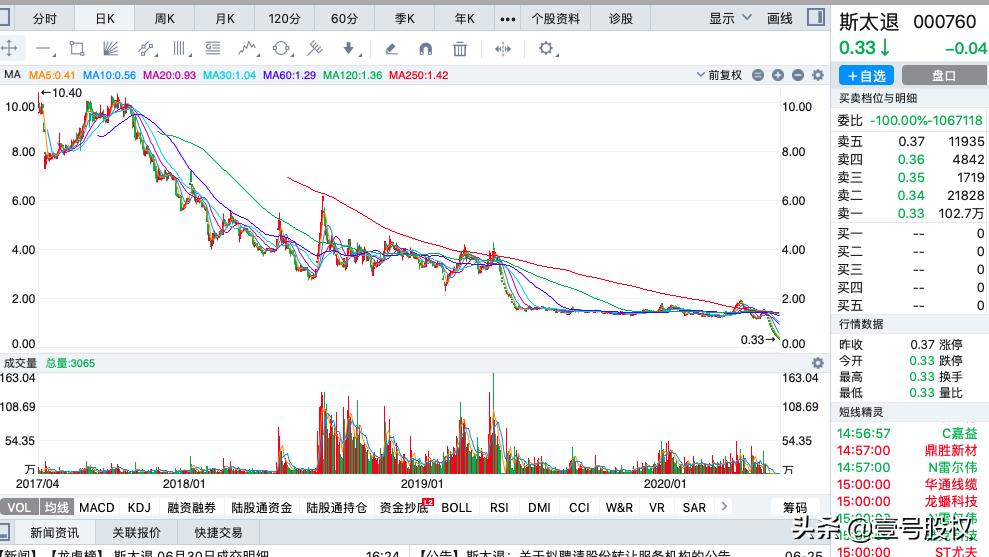The height and width of the screenshot is (557, 989).
Task: Open the 关联报价 related quotes tab
Action: click(136, 532)
